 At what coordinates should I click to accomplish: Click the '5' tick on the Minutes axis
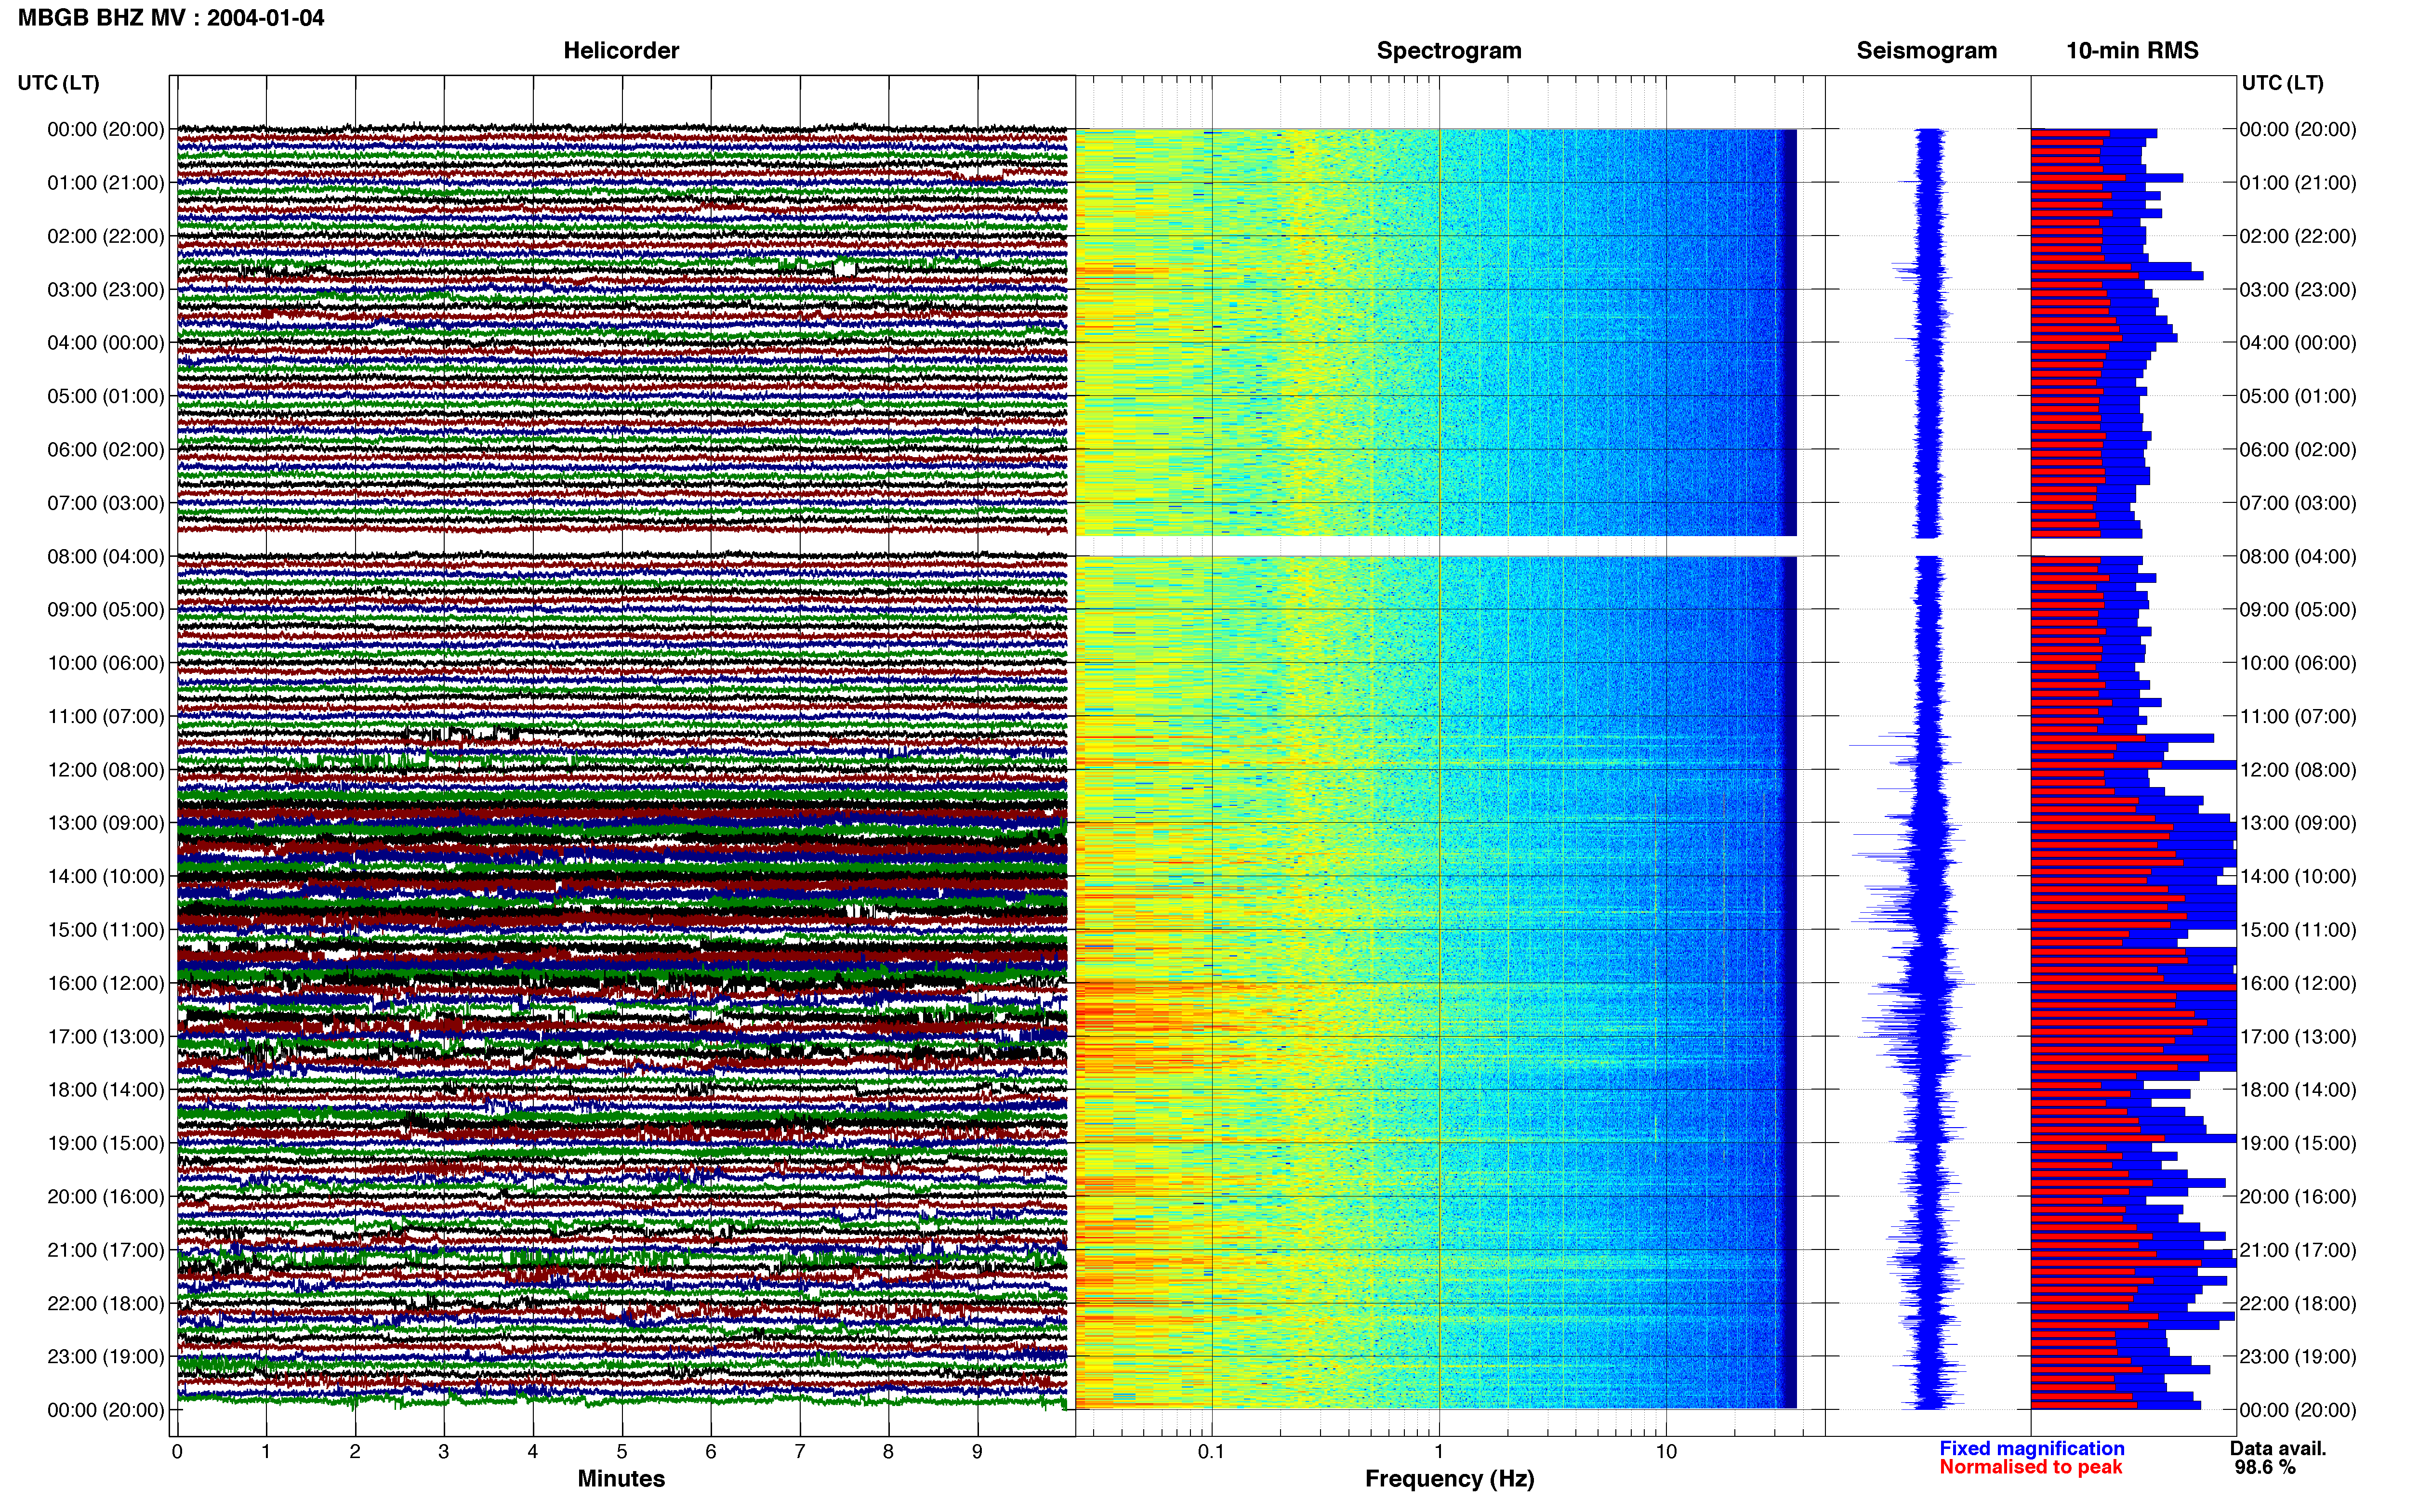point(622,1452)
